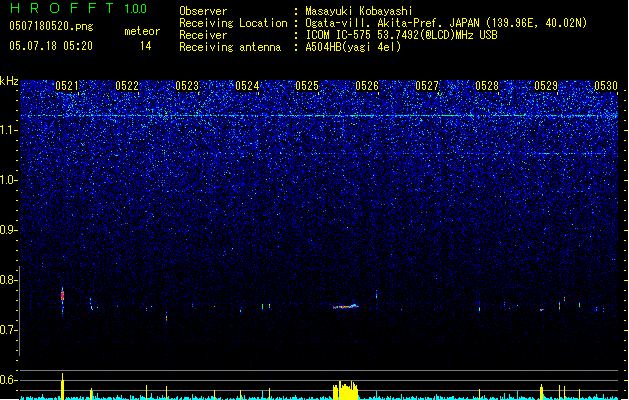Click the 0530 time marker
This screenshot has height=400, width=629.
[606, 86]
